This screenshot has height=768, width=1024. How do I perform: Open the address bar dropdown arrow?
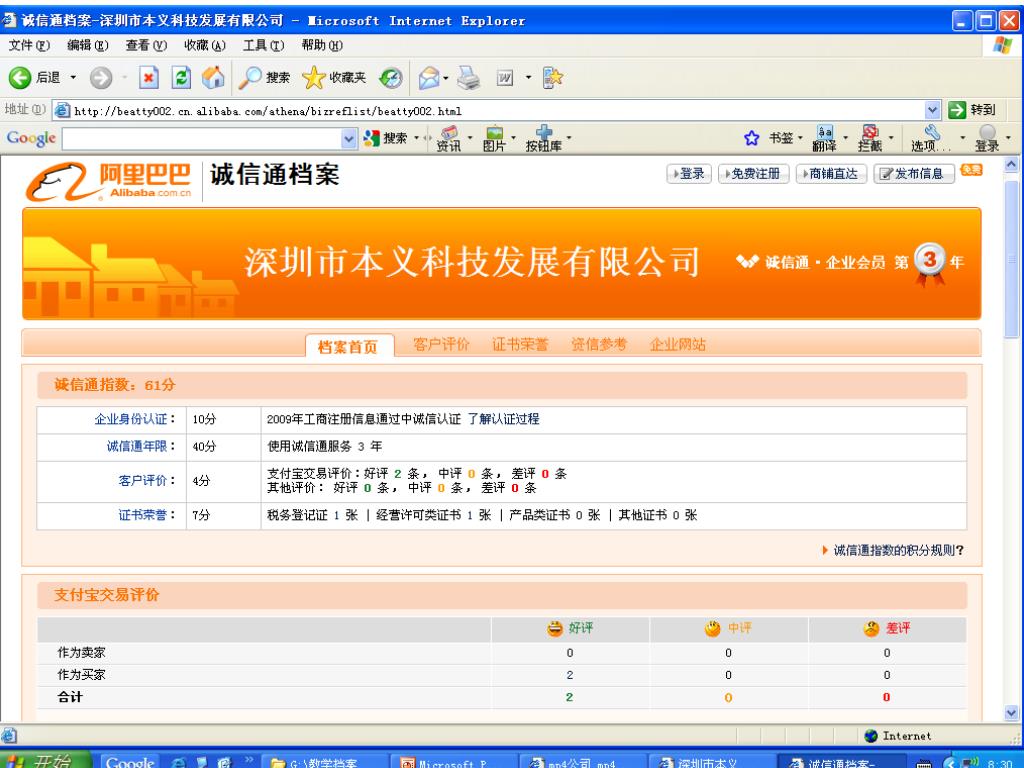pos(933,110)
